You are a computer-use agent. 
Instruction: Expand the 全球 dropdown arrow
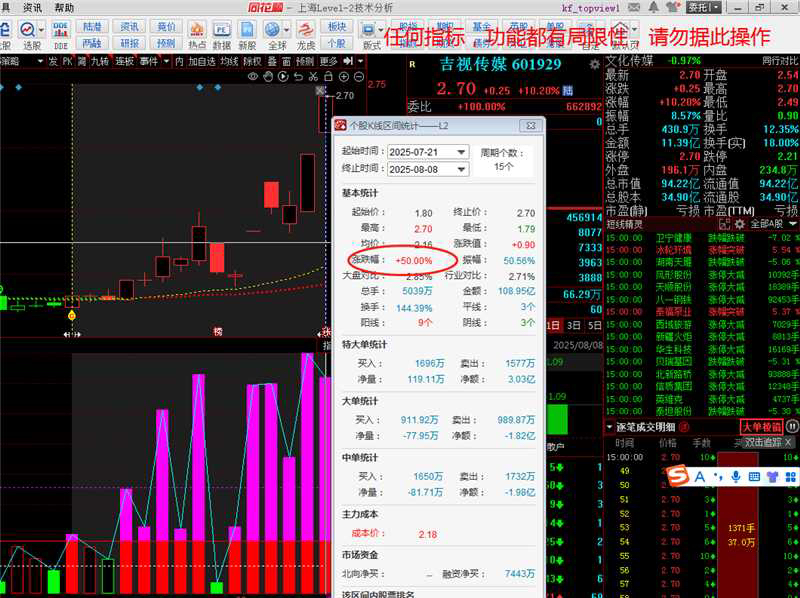(286, 30)
